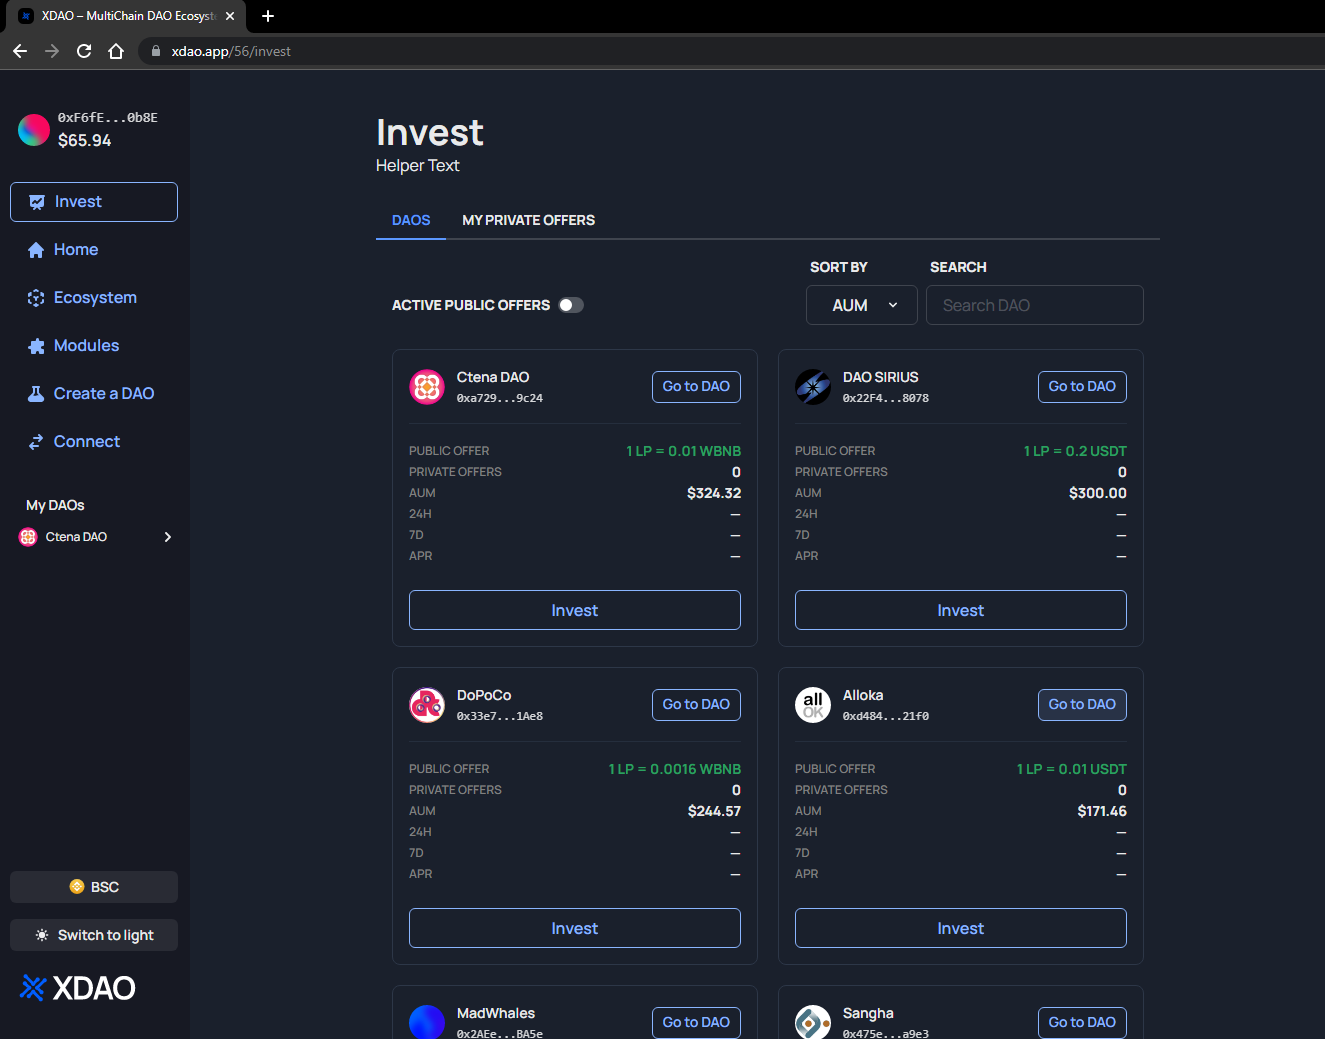Click the browser address bar URL
The height and width of the screenshot is (1039, 1325).
231,51
